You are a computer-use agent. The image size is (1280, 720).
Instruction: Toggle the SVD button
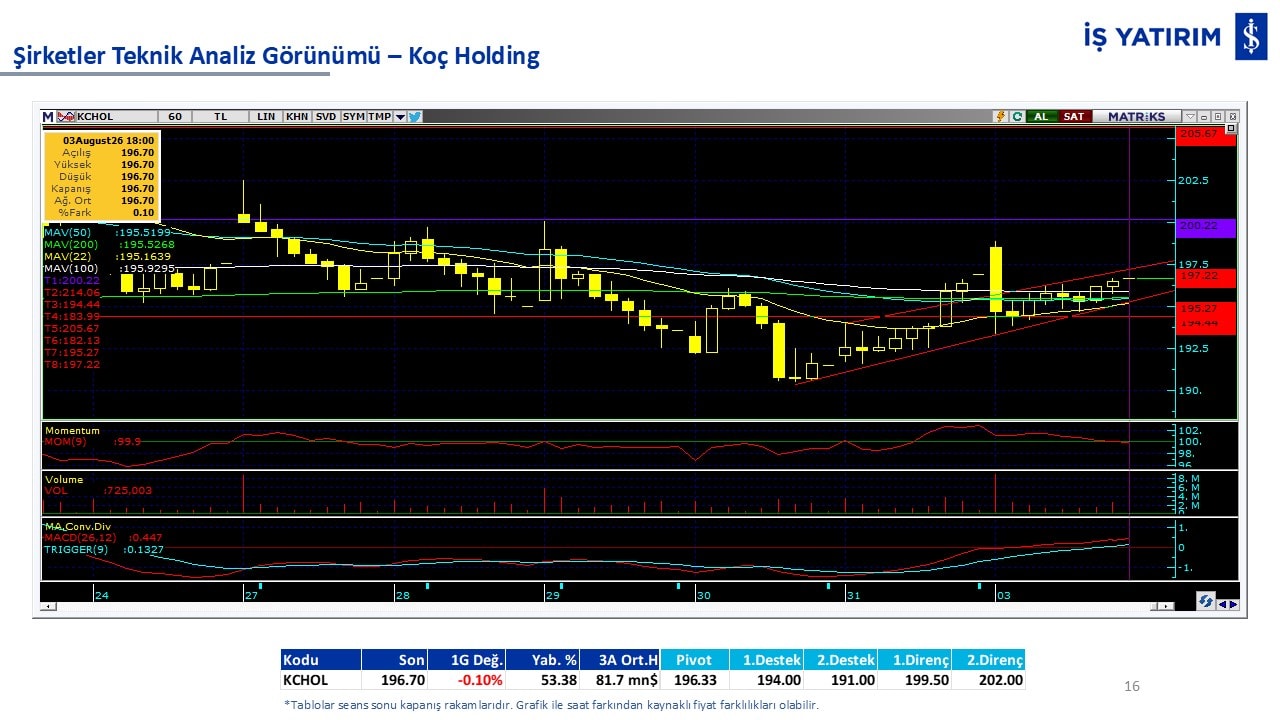tap(326, 116)
